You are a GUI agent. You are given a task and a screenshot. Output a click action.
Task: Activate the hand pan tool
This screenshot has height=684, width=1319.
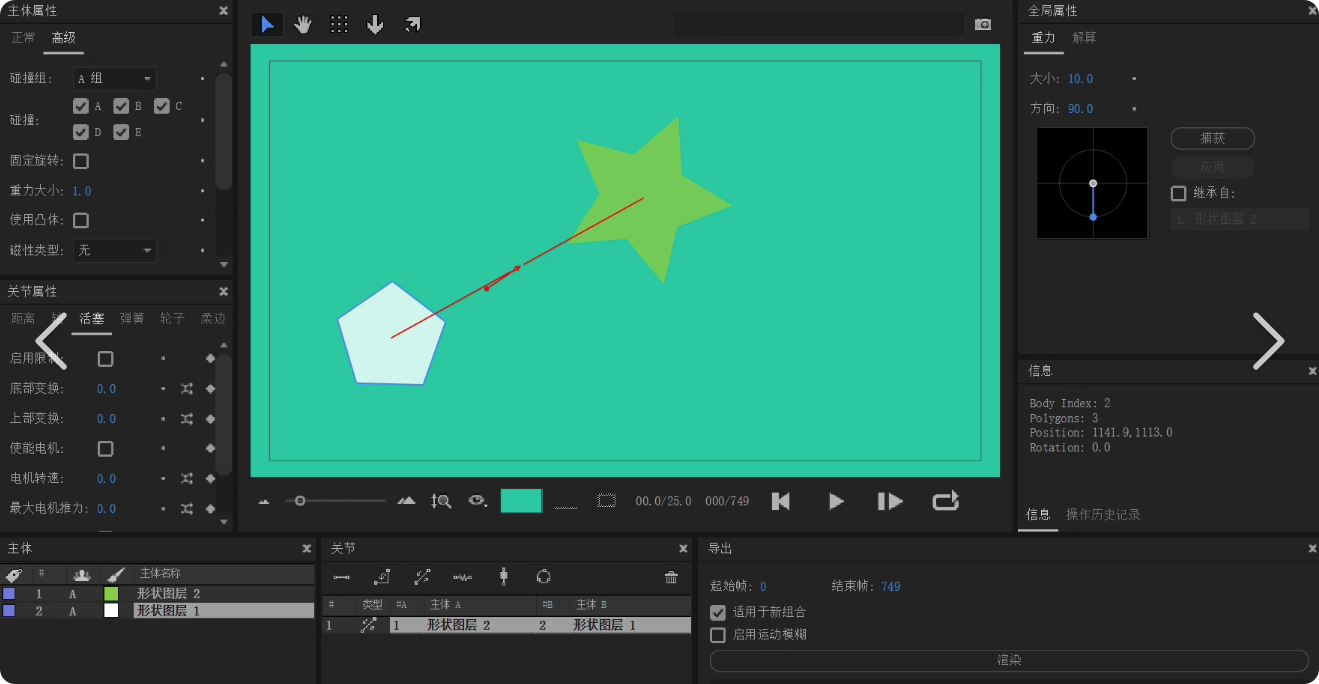(303, 24)
